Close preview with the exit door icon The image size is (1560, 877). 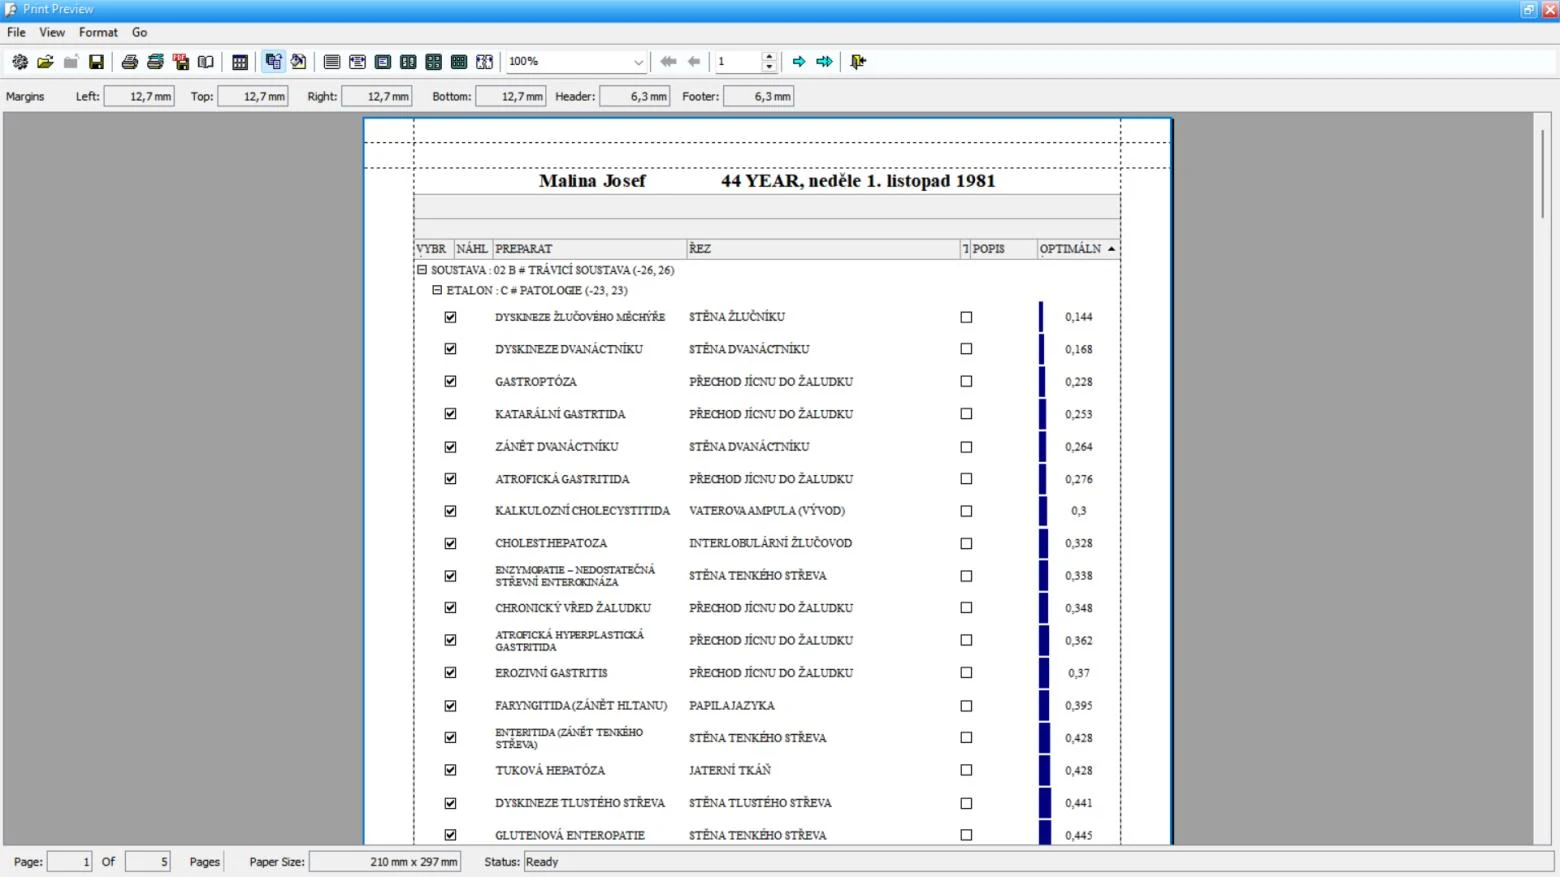coord(858,62)
